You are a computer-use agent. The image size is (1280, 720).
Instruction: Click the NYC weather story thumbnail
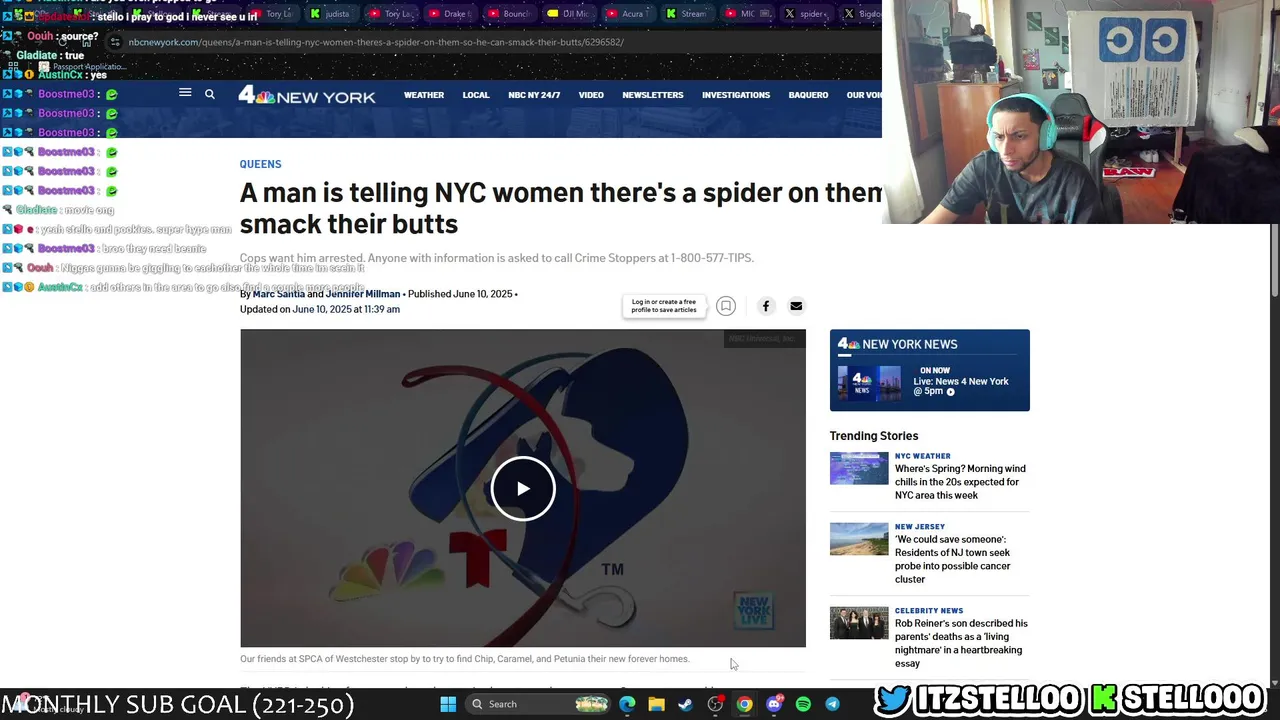coord(859,468)
